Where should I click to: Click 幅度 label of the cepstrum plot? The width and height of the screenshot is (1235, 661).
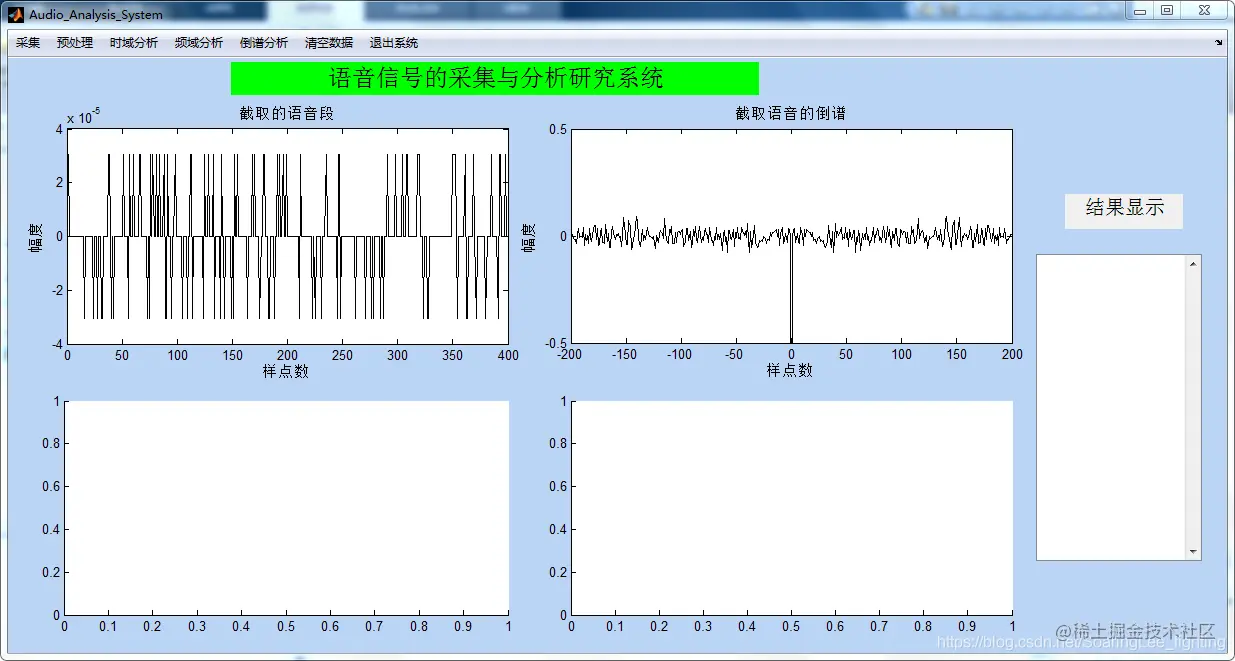click(x=528, y=237)
